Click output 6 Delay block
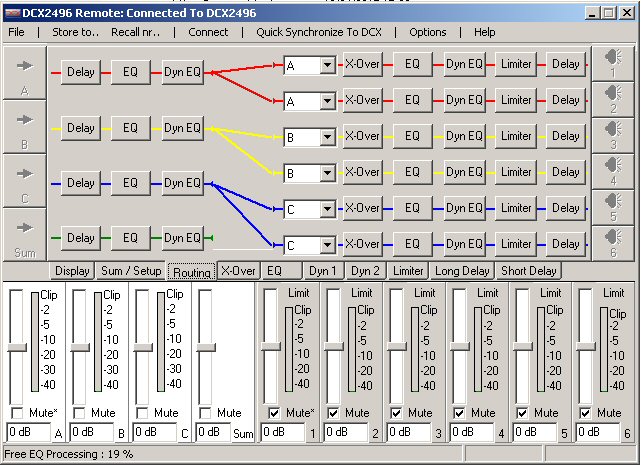The width and height of the screenshot is (641, 465). pyautogui.click(x=566, y=244)
